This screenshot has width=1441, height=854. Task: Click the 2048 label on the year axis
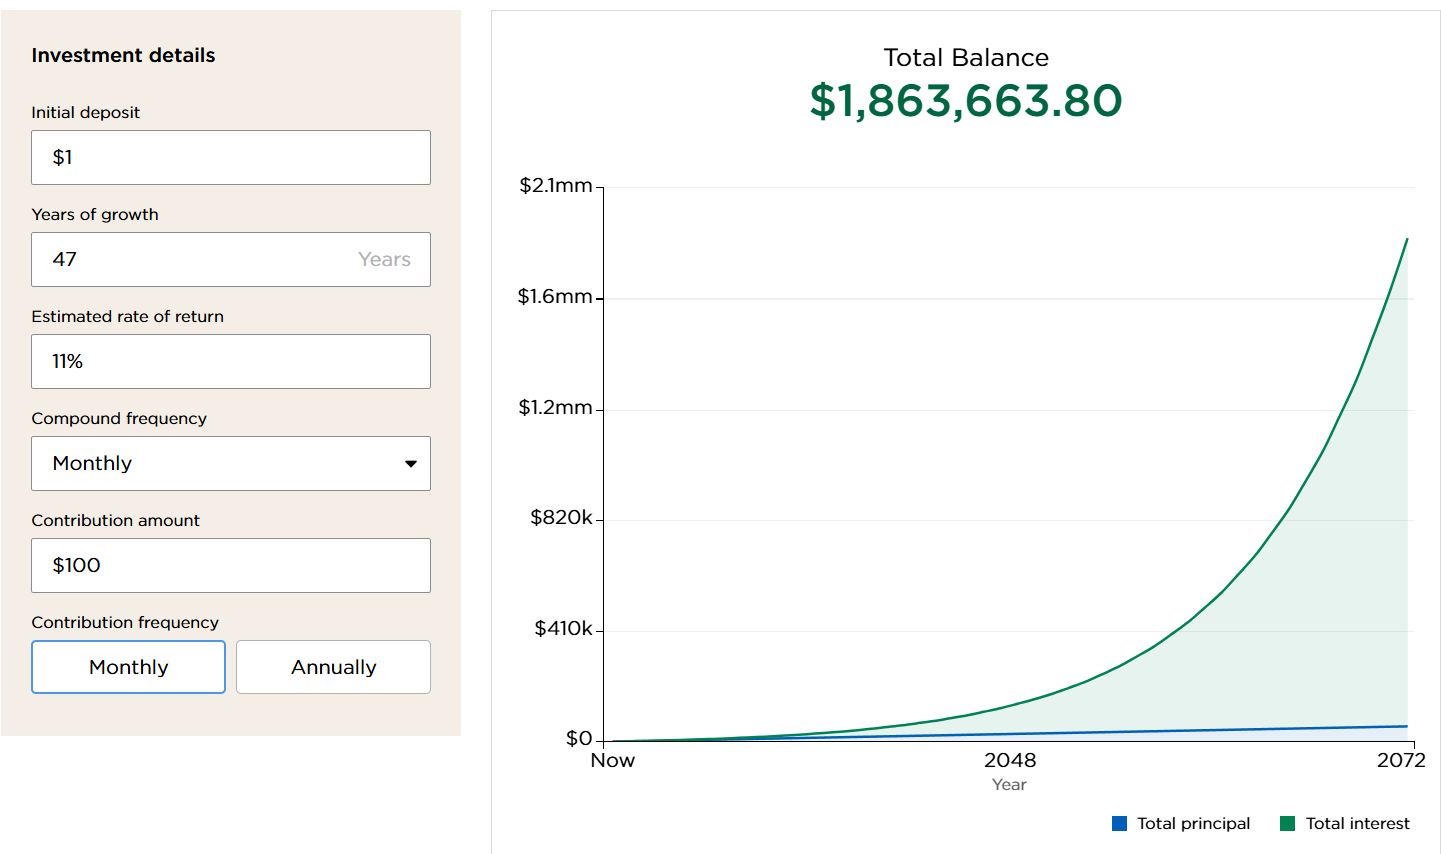pos(1010,760)
